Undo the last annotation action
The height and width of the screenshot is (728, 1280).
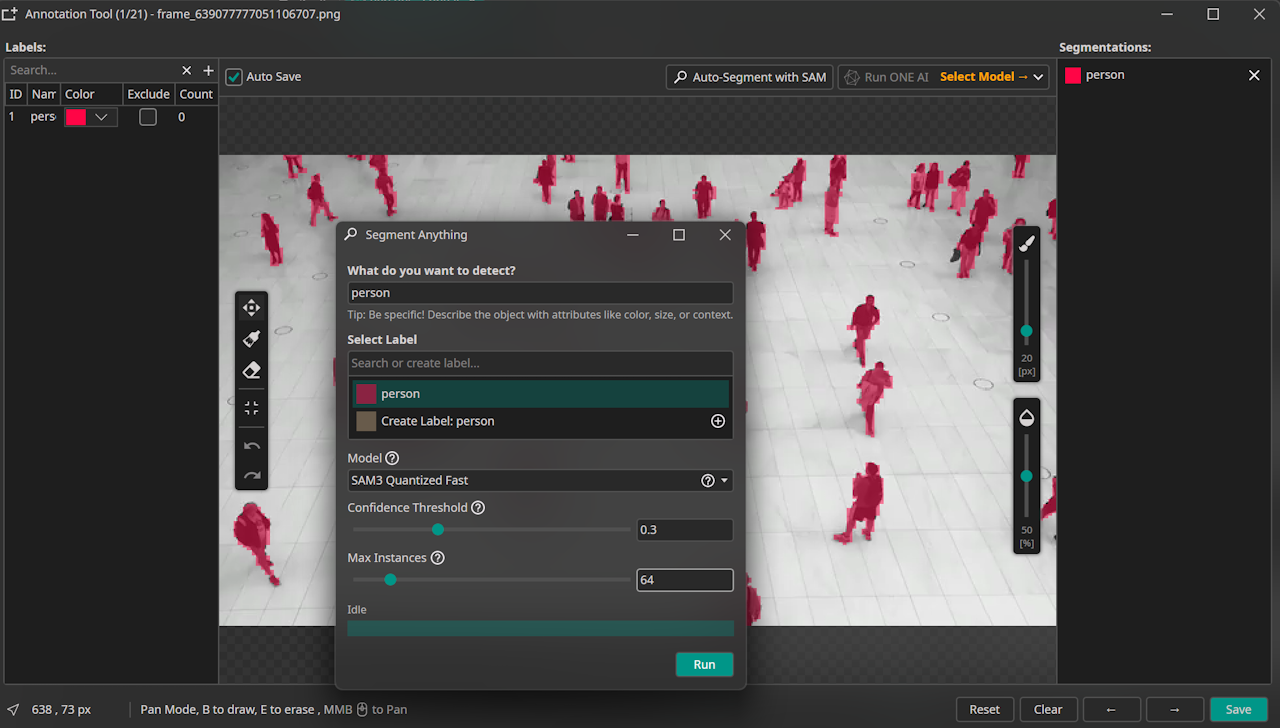[251, 445]
